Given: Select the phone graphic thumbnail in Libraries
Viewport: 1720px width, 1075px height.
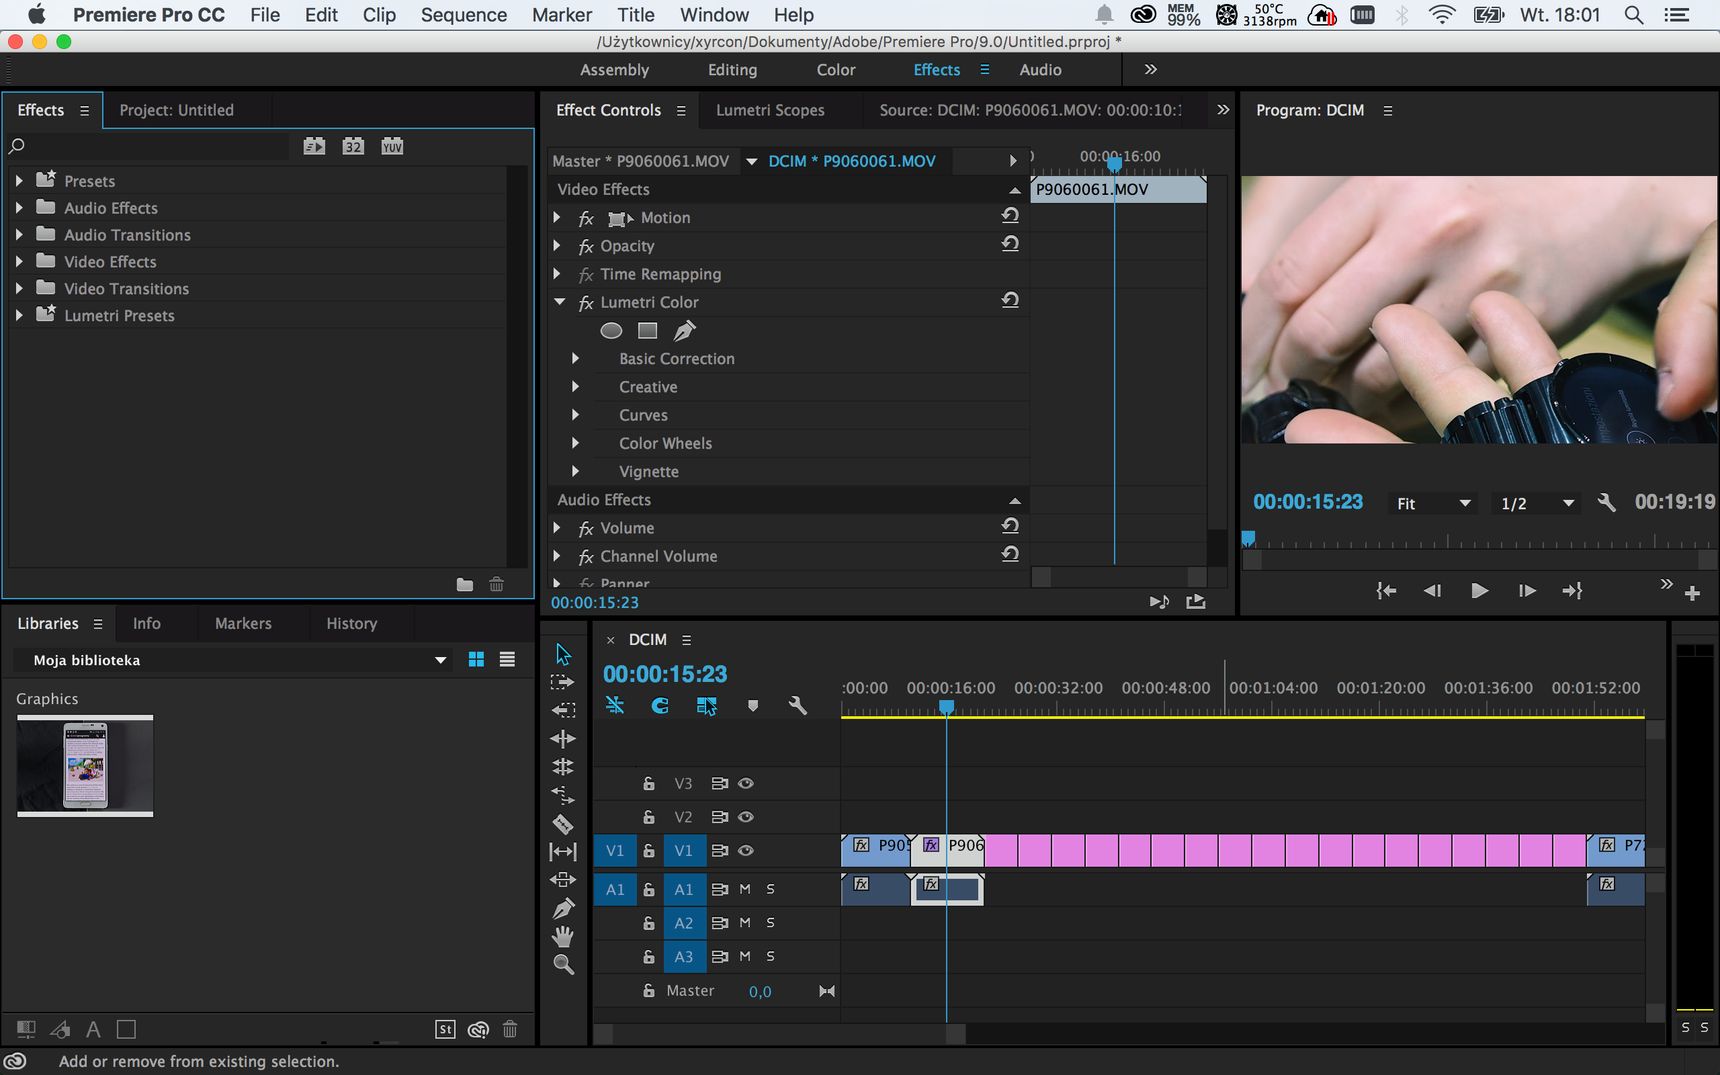Looking at the screenshot, I should 85,766.
